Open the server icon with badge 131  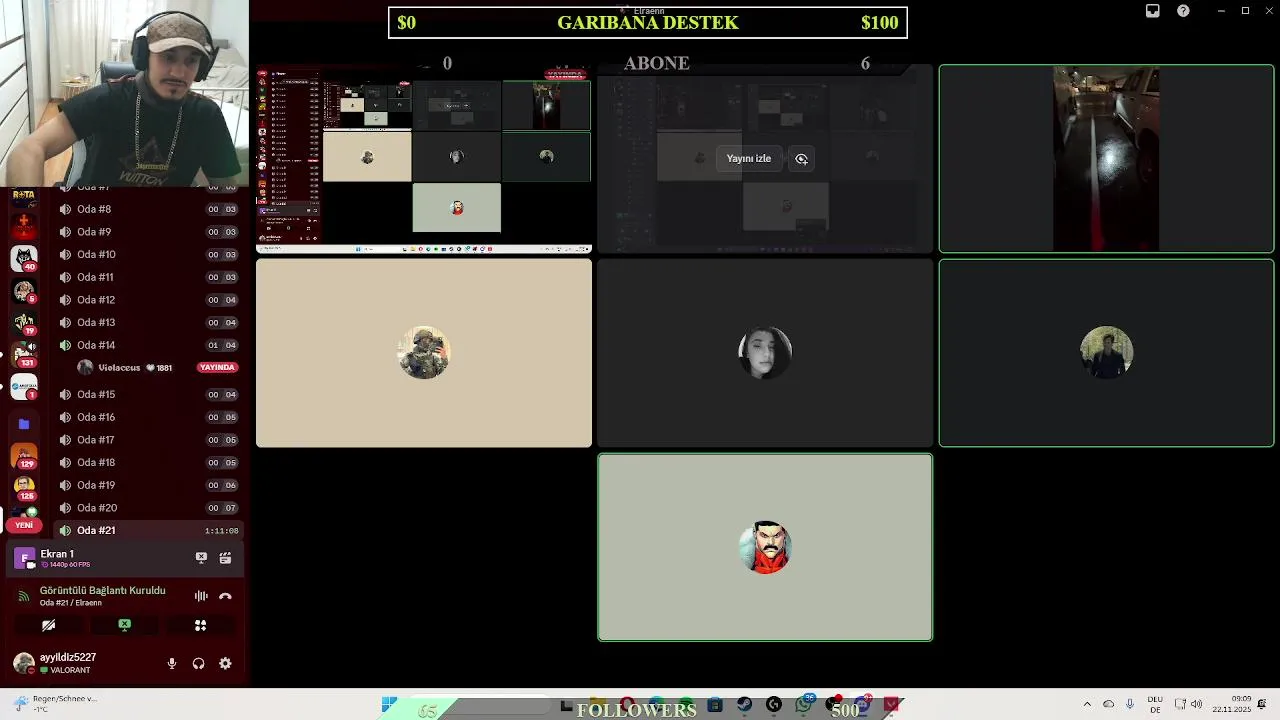(24, 354)
